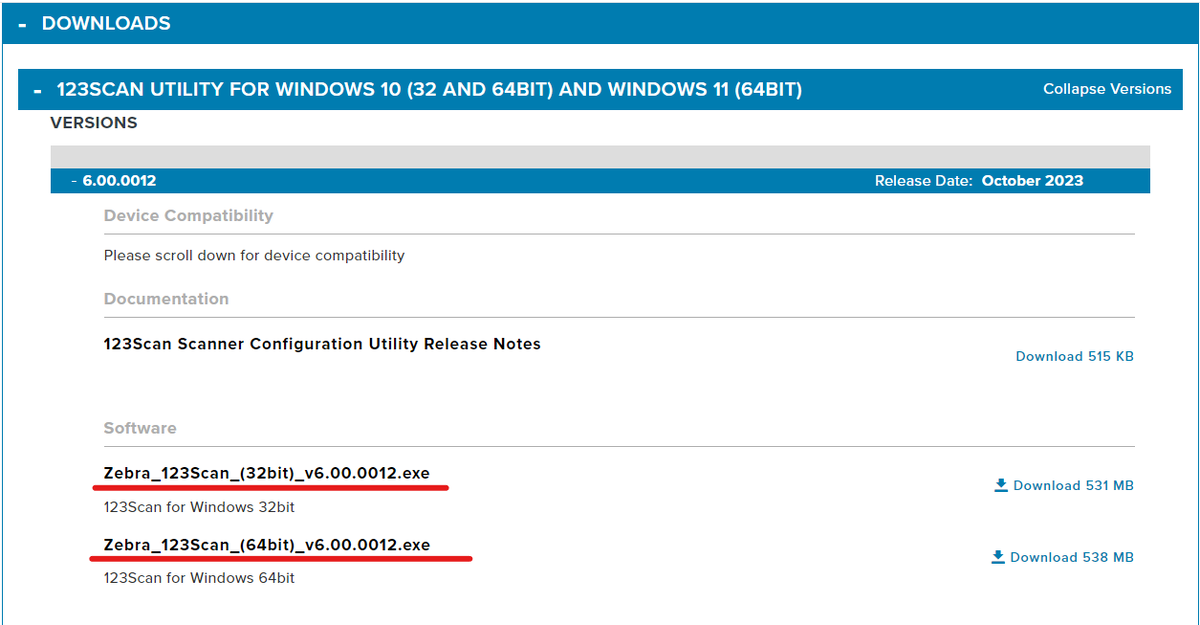Image resolution: width=1200 pixels, height=625 pixels.
Task: Collapse version 6.00.0012 row
Action: 600,181
